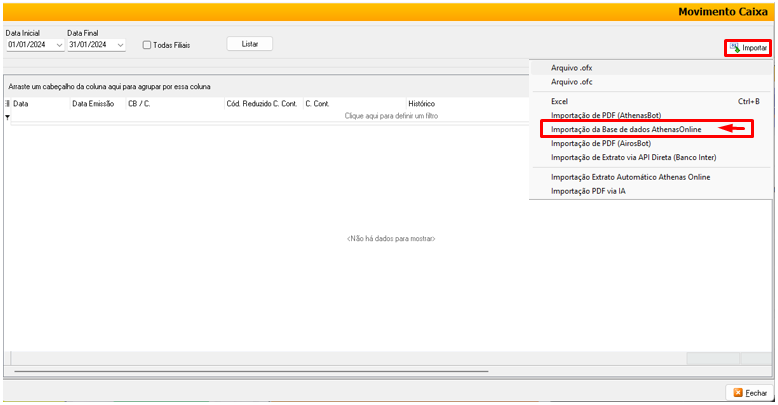Choose Importação de Extrato via API Direta
Image resolution: width=778 pixels, height=405 pixels.
pos(633,157)
